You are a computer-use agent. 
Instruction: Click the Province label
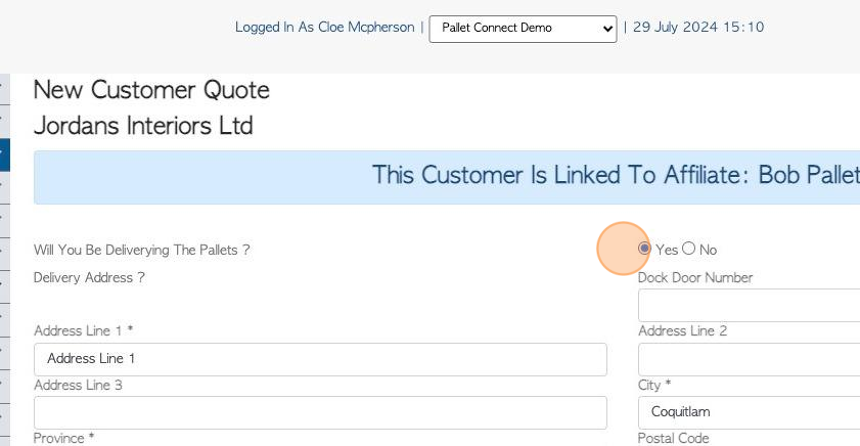tap(64, 438)
